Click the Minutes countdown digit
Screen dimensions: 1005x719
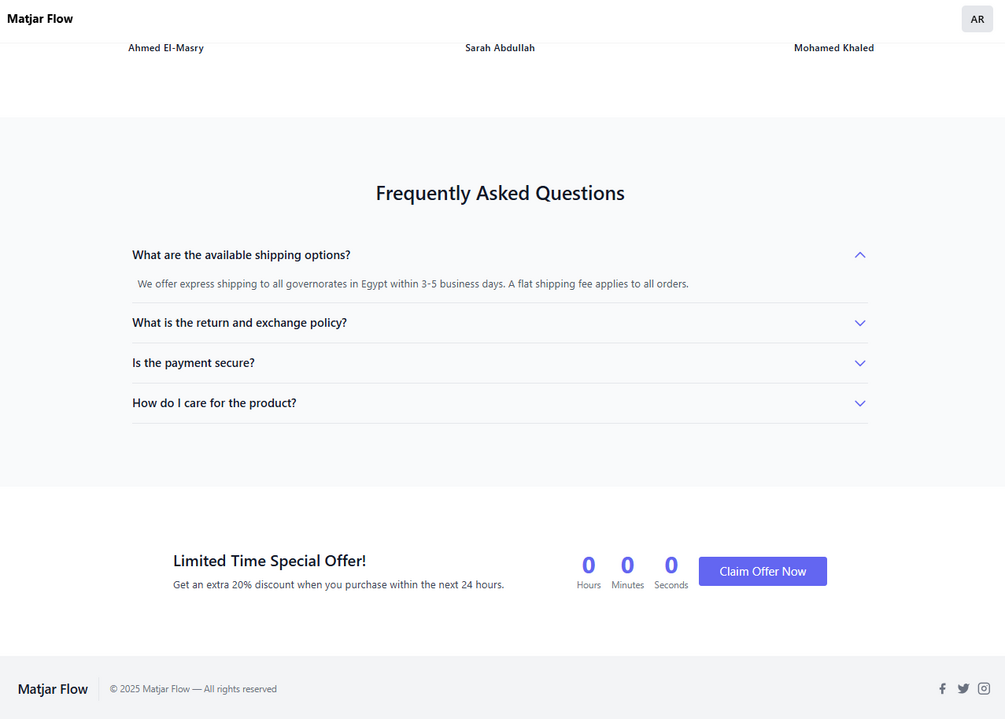[x=627, y=566]
